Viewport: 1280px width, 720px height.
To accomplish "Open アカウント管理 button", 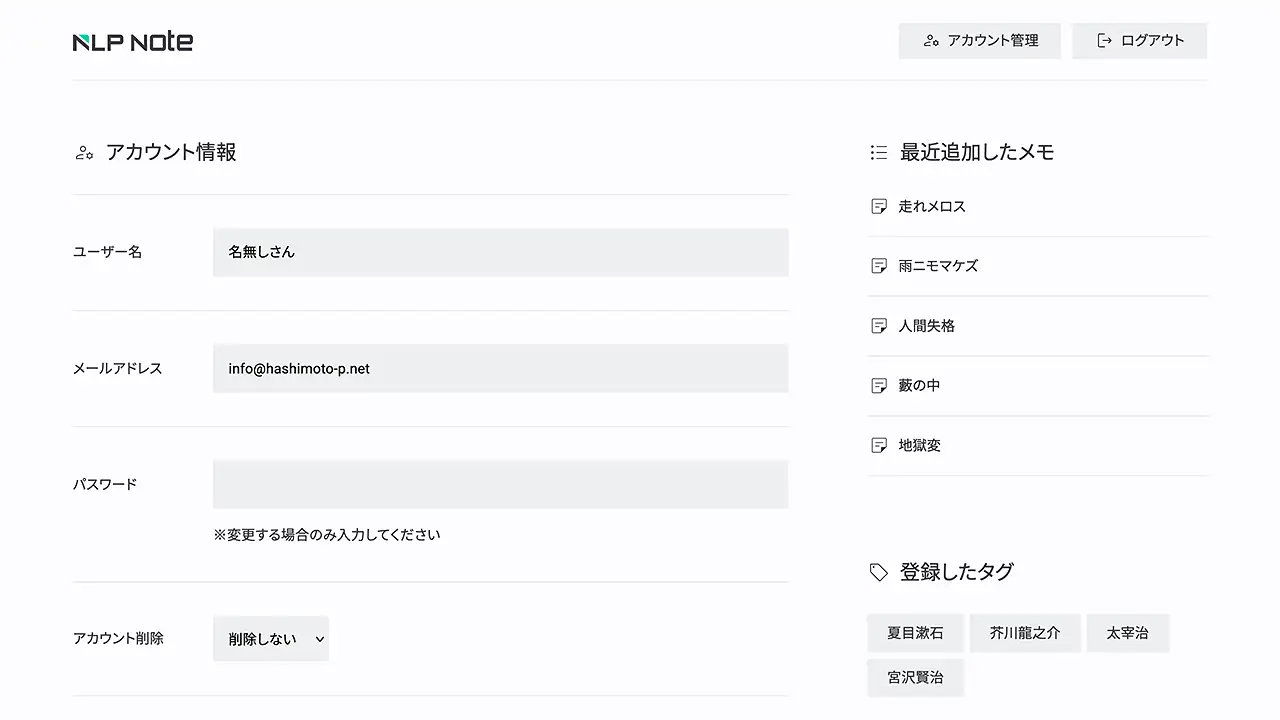I will [x=979, y=41].
